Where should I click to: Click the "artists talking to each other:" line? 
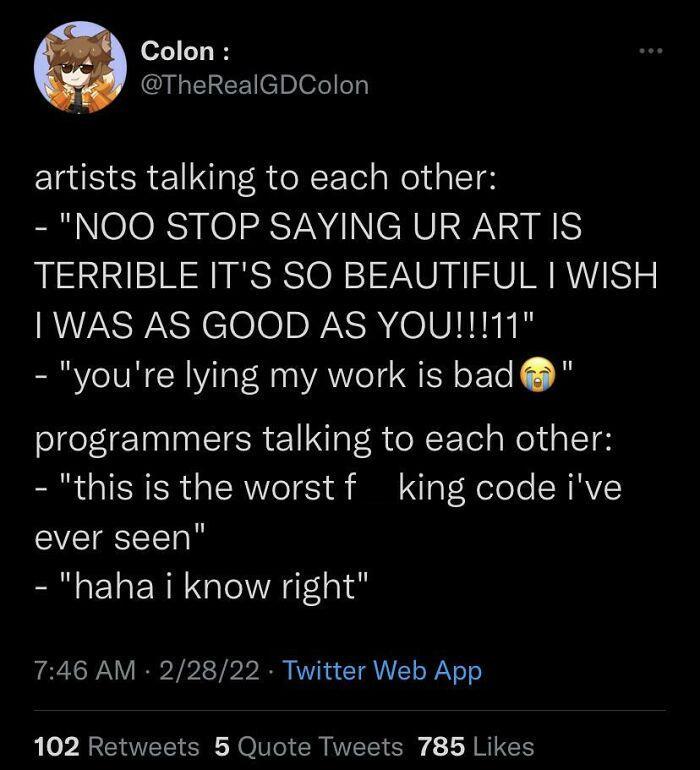pos(266,177)
